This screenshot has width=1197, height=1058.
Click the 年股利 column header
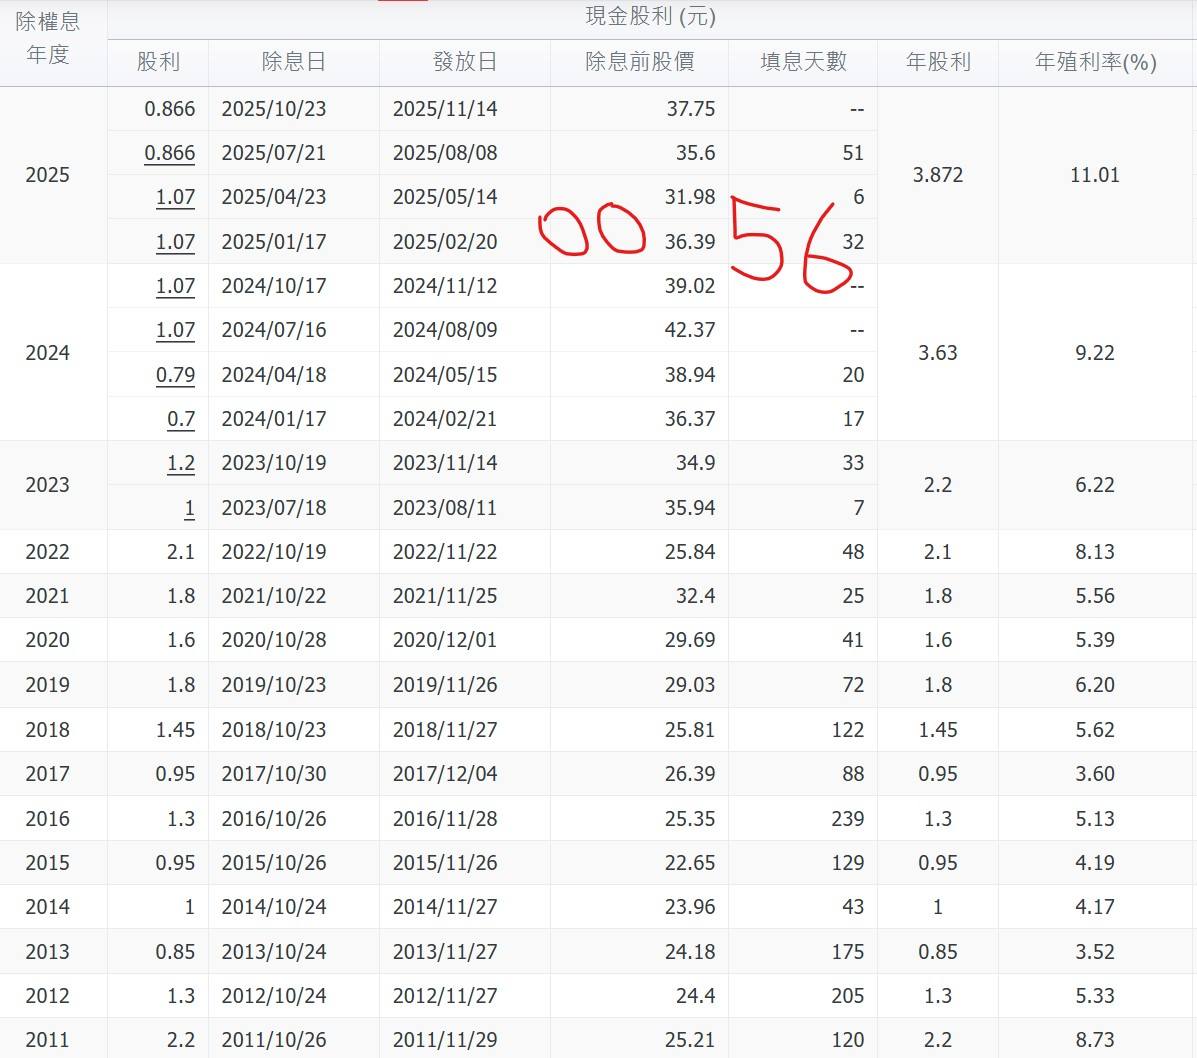pyautogui.click(x=938, y=62)
